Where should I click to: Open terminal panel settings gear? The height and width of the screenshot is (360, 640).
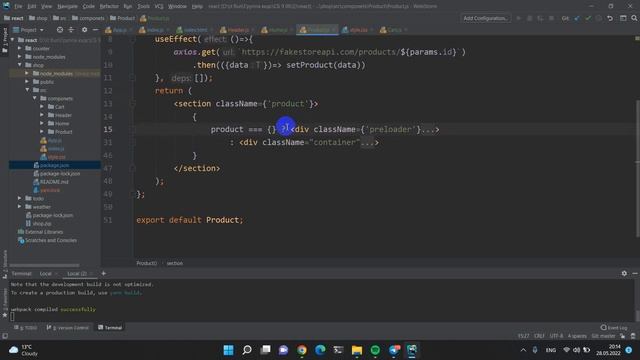624,273
